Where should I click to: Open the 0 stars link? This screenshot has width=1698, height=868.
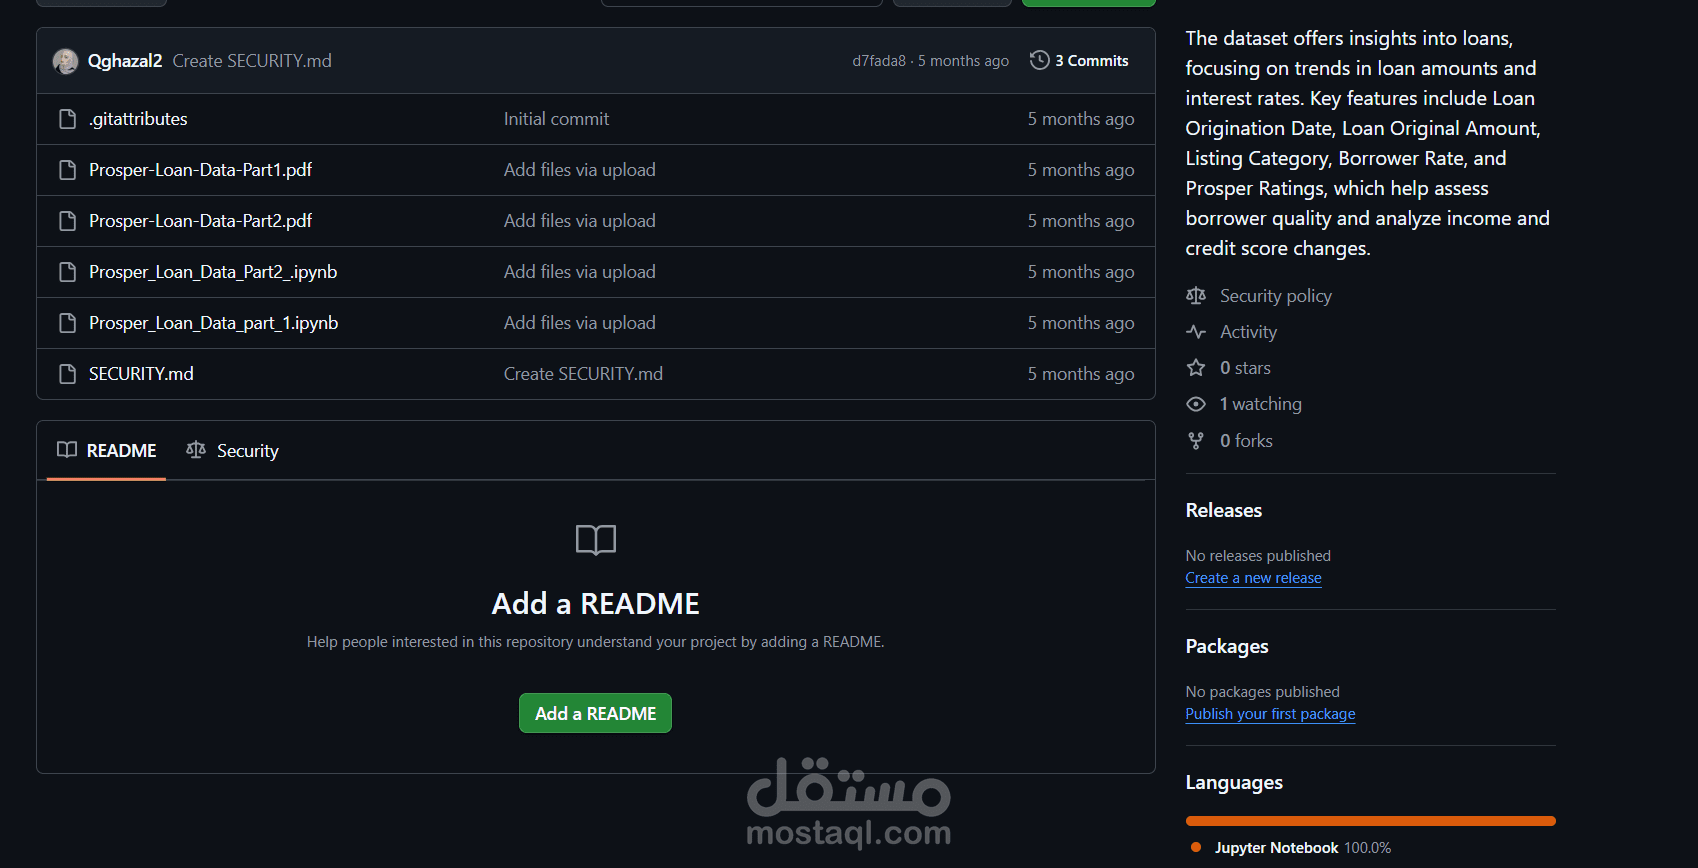(1245, 368)
